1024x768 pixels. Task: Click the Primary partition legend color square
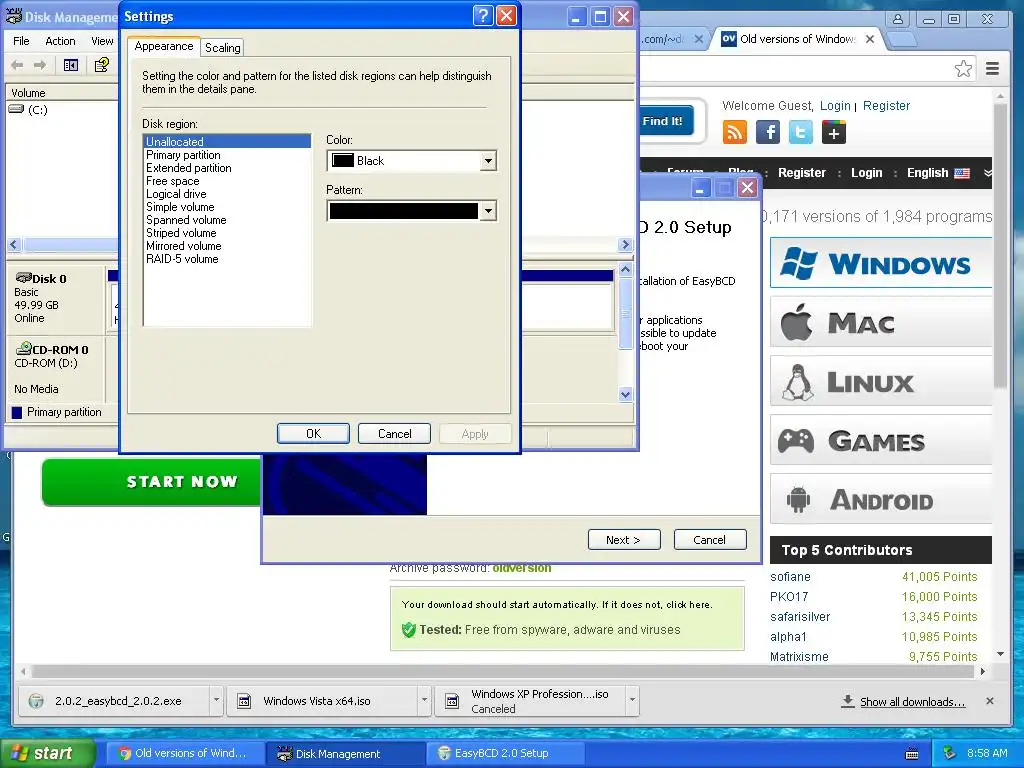pos(17,412)
